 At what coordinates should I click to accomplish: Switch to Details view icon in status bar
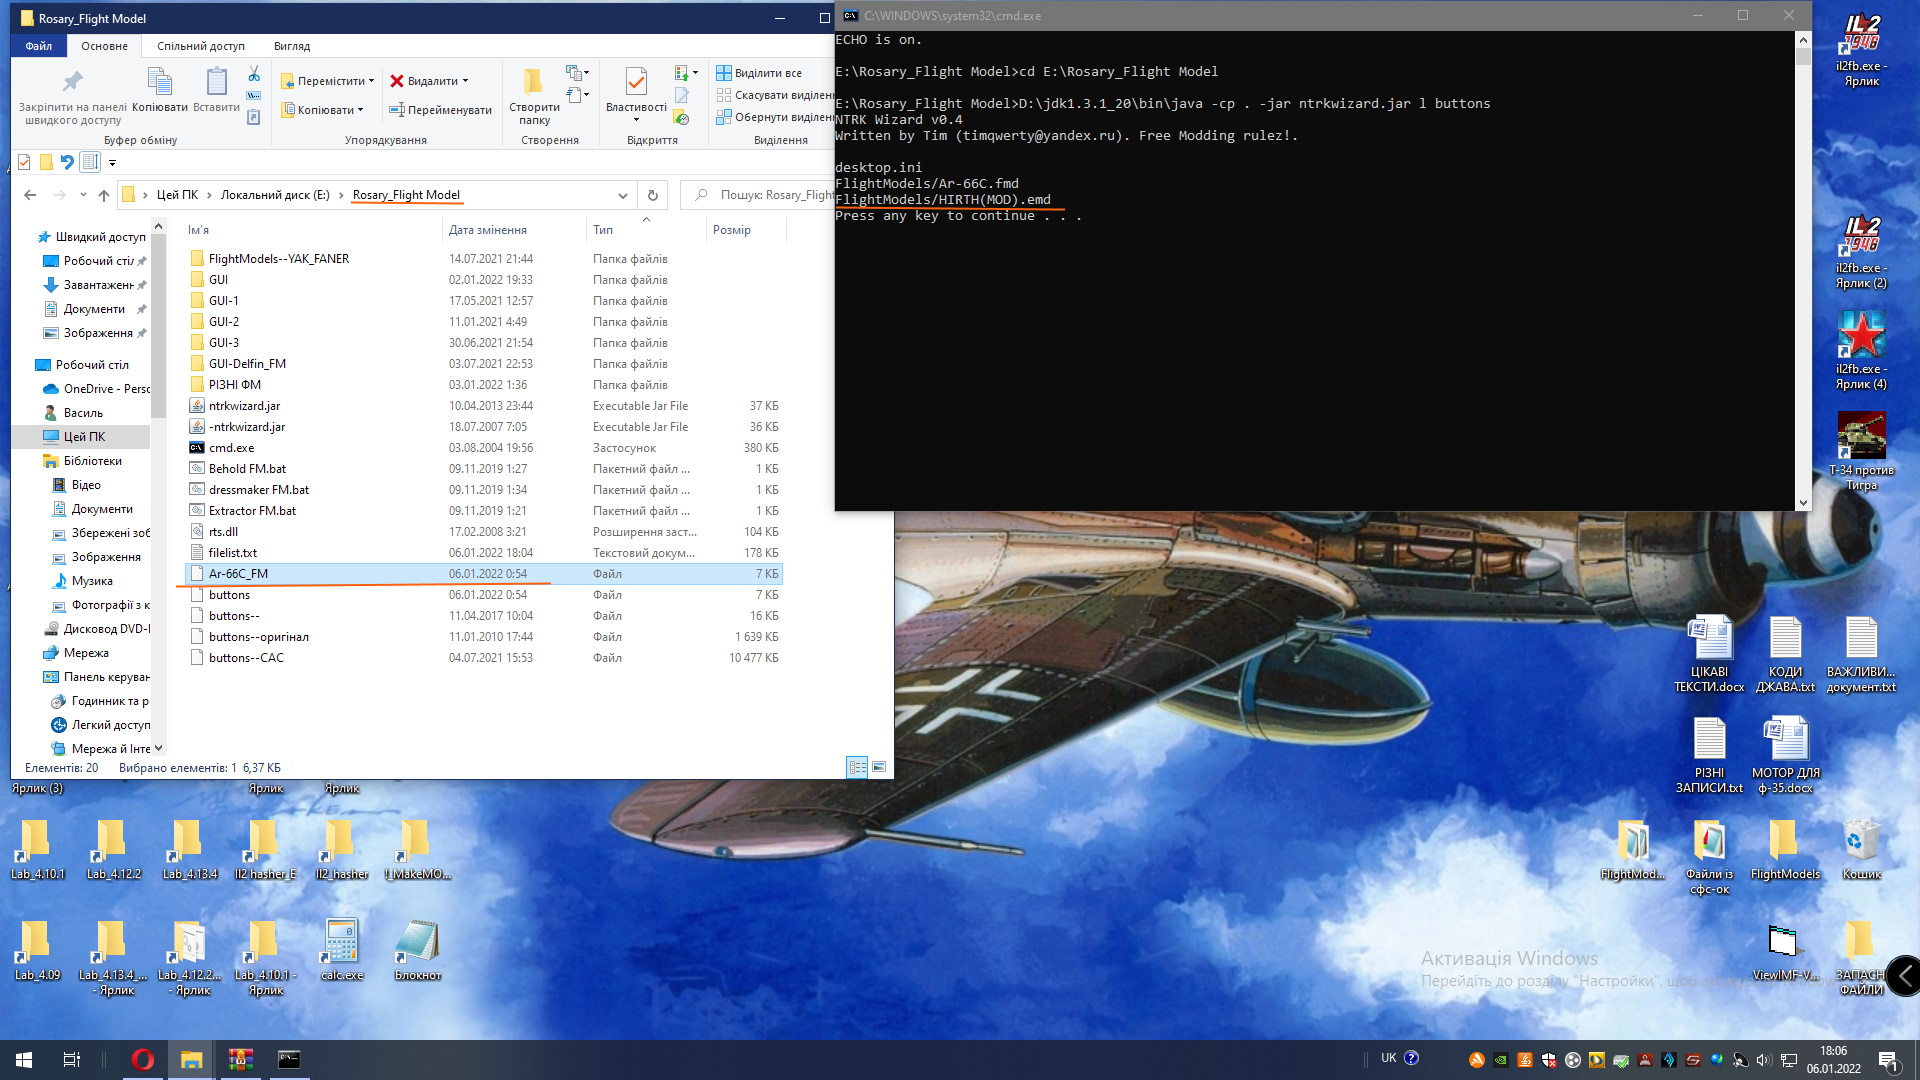(857, 767)
